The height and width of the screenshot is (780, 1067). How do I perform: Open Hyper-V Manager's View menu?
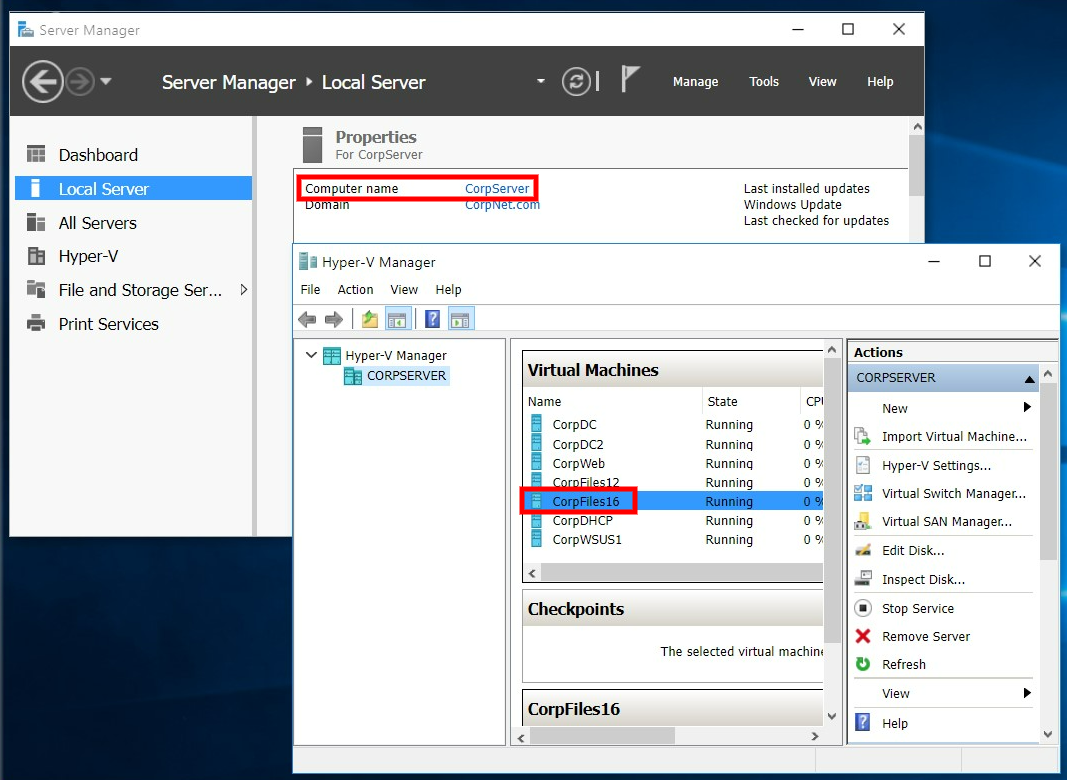click(x=404, y=289)
